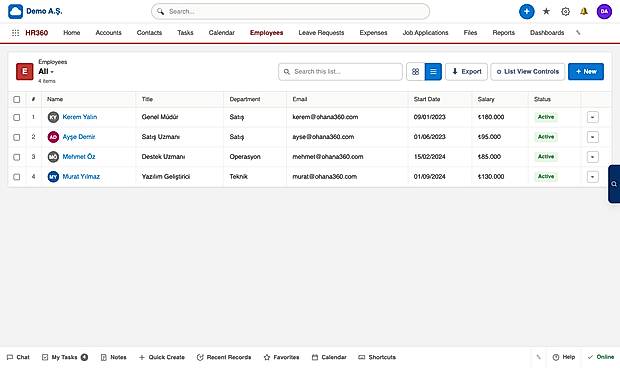Screen dimensions: 620x368
Task: Open Kerem Yalın employee record link
Action: [x=79, y=117]
